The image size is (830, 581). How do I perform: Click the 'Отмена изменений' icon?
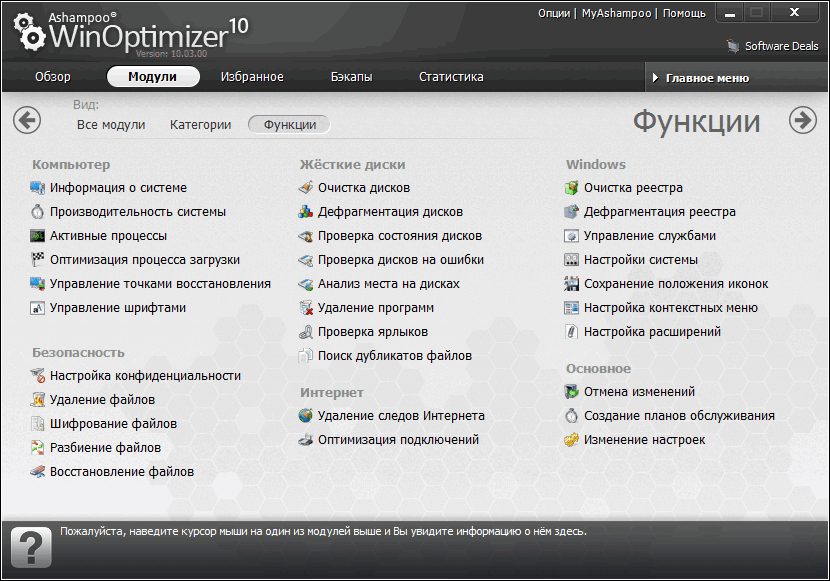point(572,392)
